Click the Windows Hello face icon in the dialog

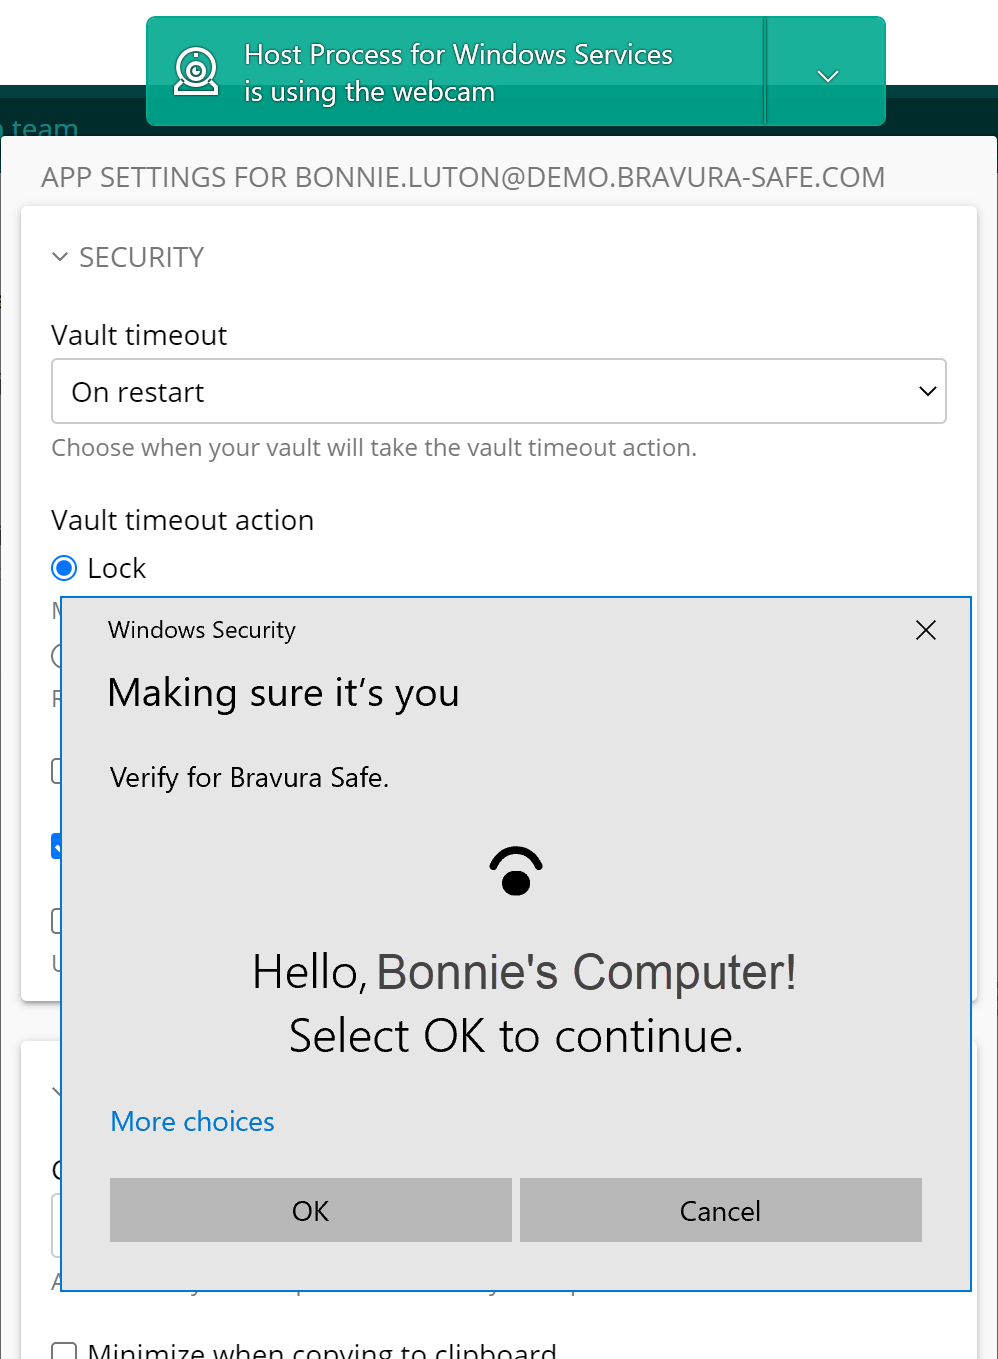tap(516, 871)
